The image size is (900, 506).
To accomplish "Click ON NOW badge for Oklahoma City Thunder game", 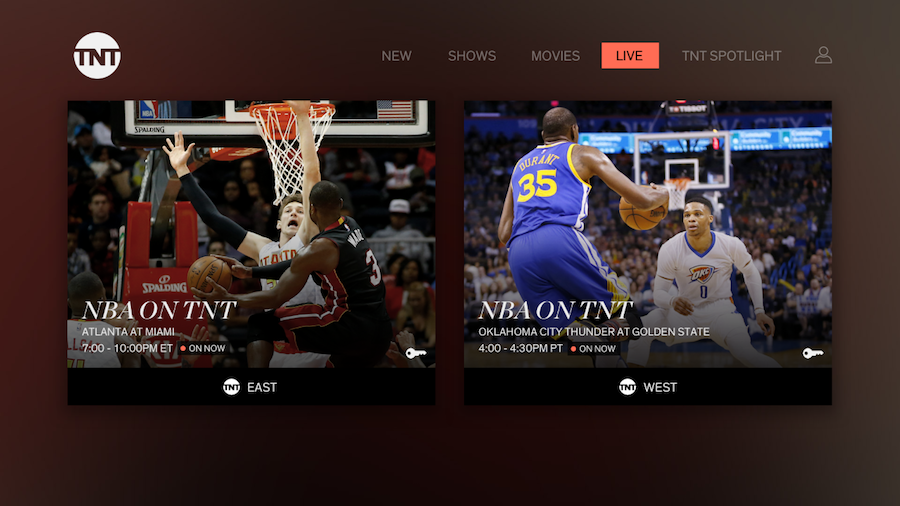I will pyautogui.click(x=593, y=348).
